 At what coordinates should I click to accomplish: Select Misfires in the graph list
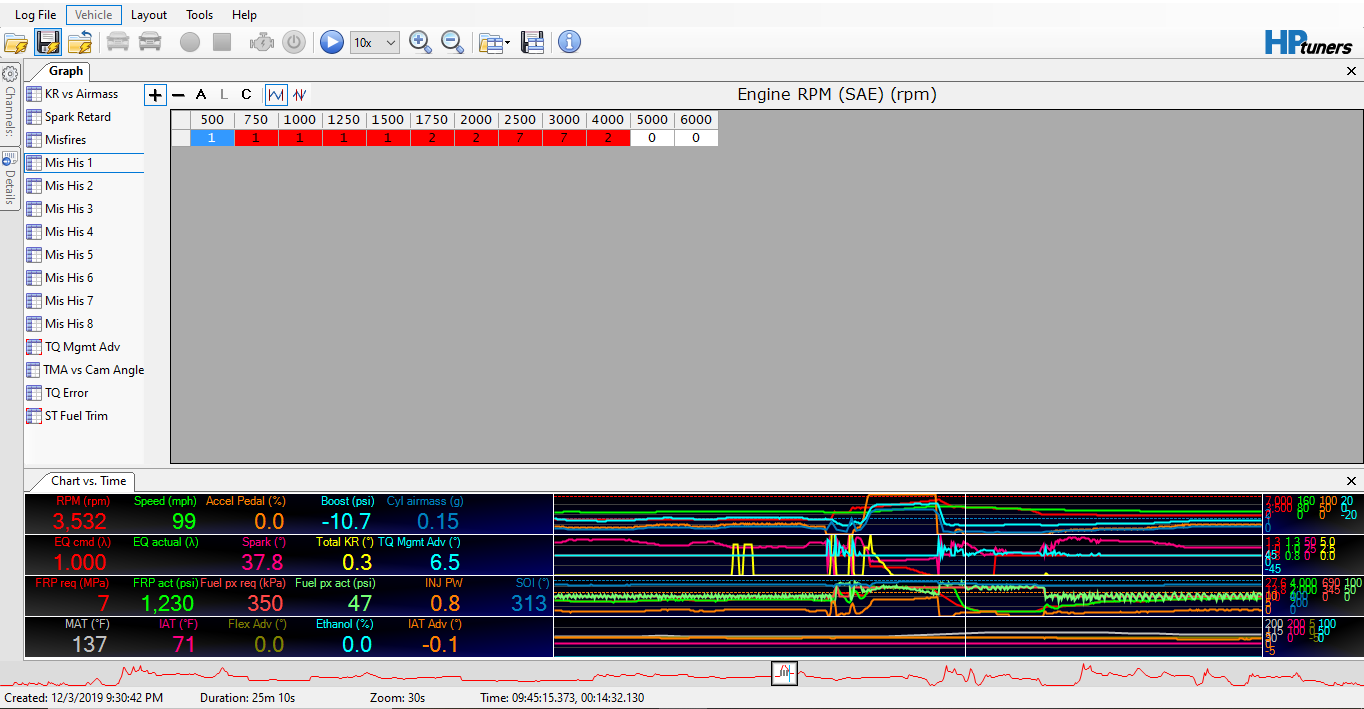[65, 140]
